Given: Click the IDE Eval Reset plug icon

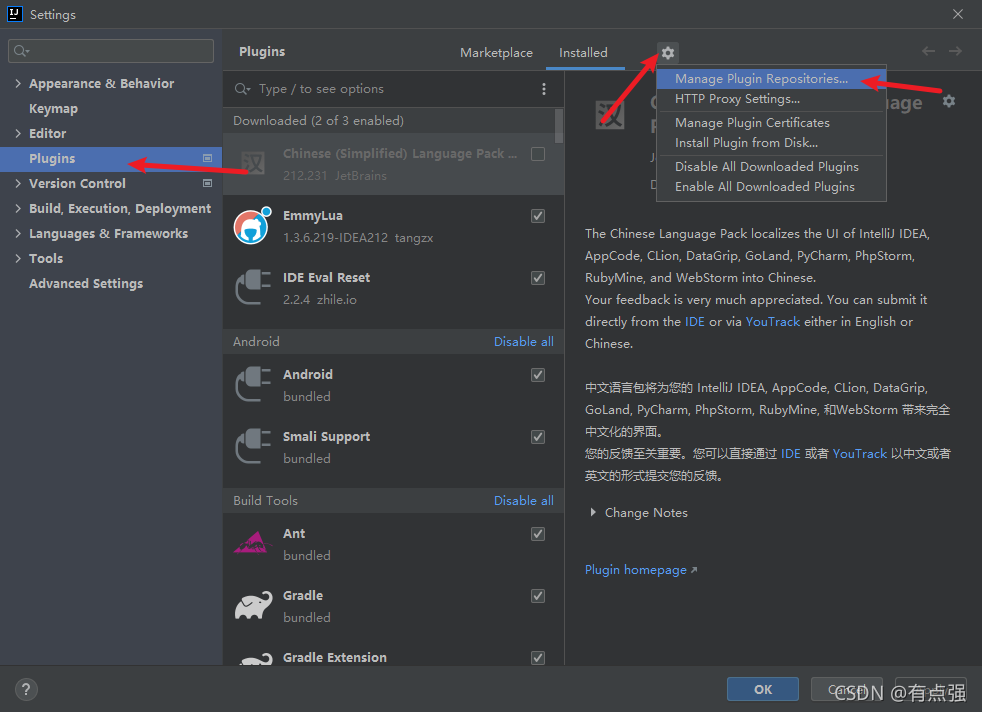Looking at the screenshot, I should point(252,288).
